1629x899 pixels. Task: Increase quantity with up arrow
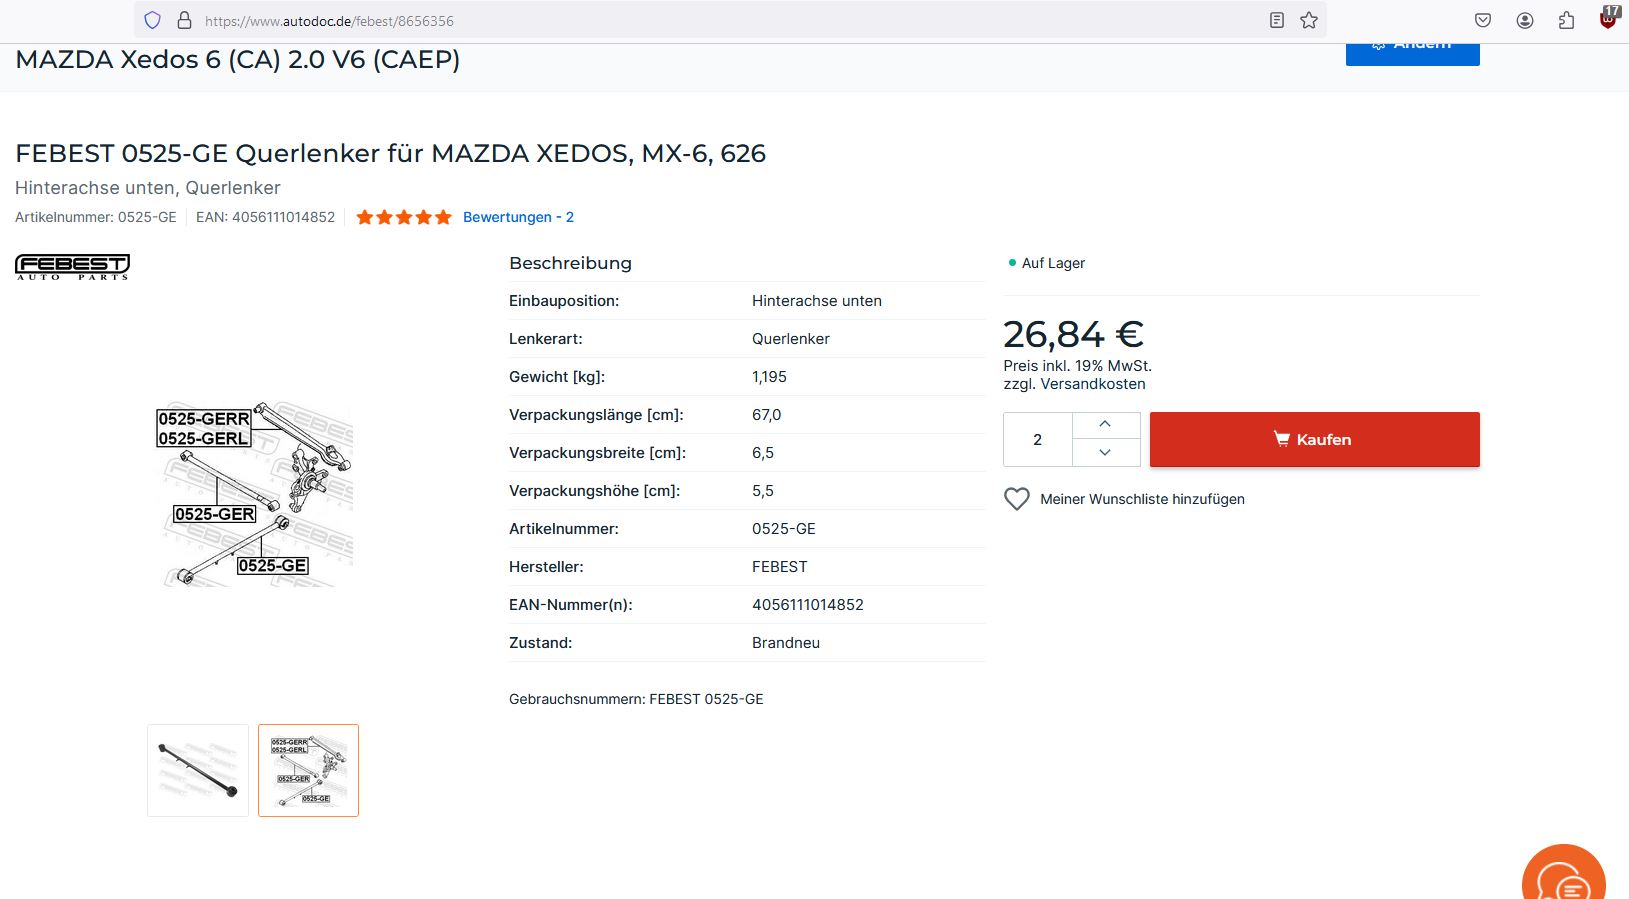pyautogui.click(x=1105, y=425)
